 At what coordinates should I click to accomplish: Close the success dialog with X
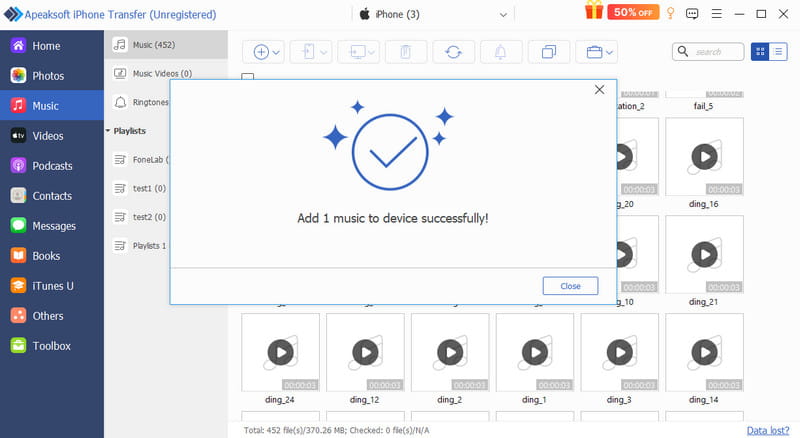click(599, 90)
